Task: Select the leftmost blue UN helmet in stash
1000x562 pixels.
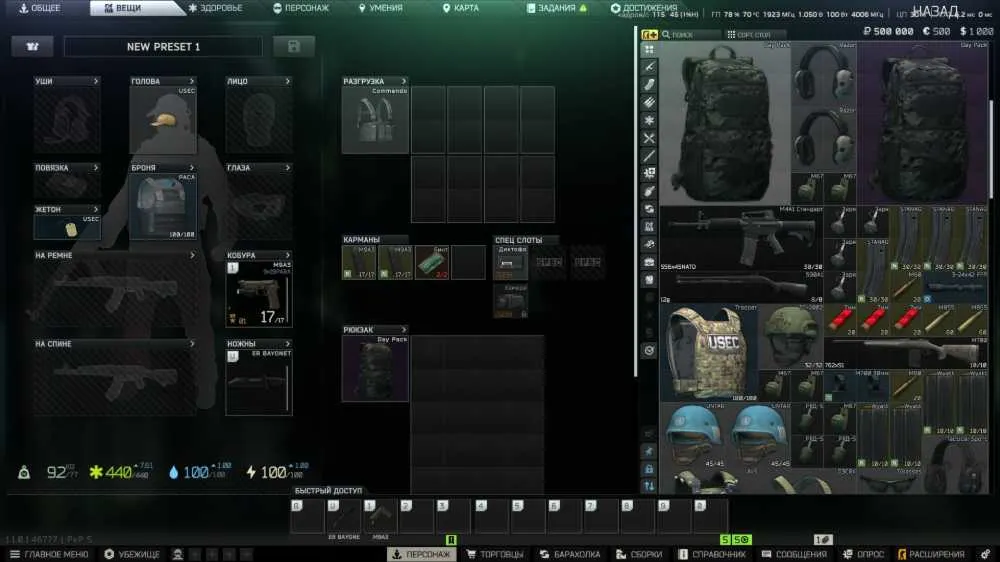Action: pos(693,435)
